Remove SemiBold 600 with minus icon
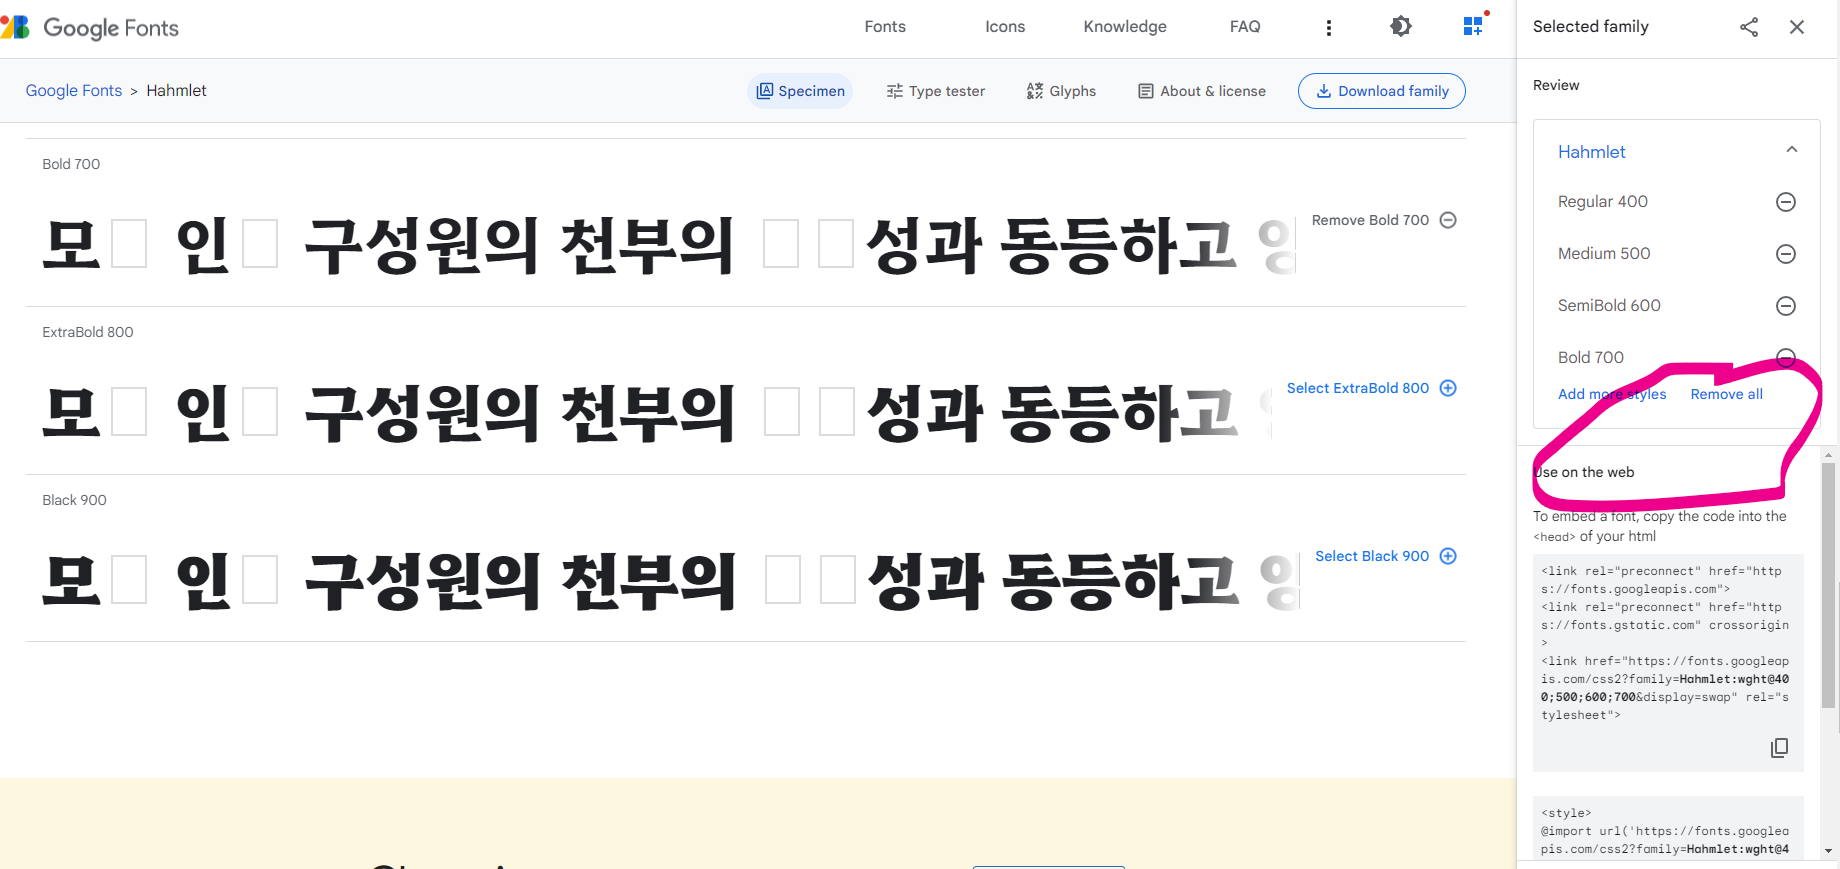 1786,306
